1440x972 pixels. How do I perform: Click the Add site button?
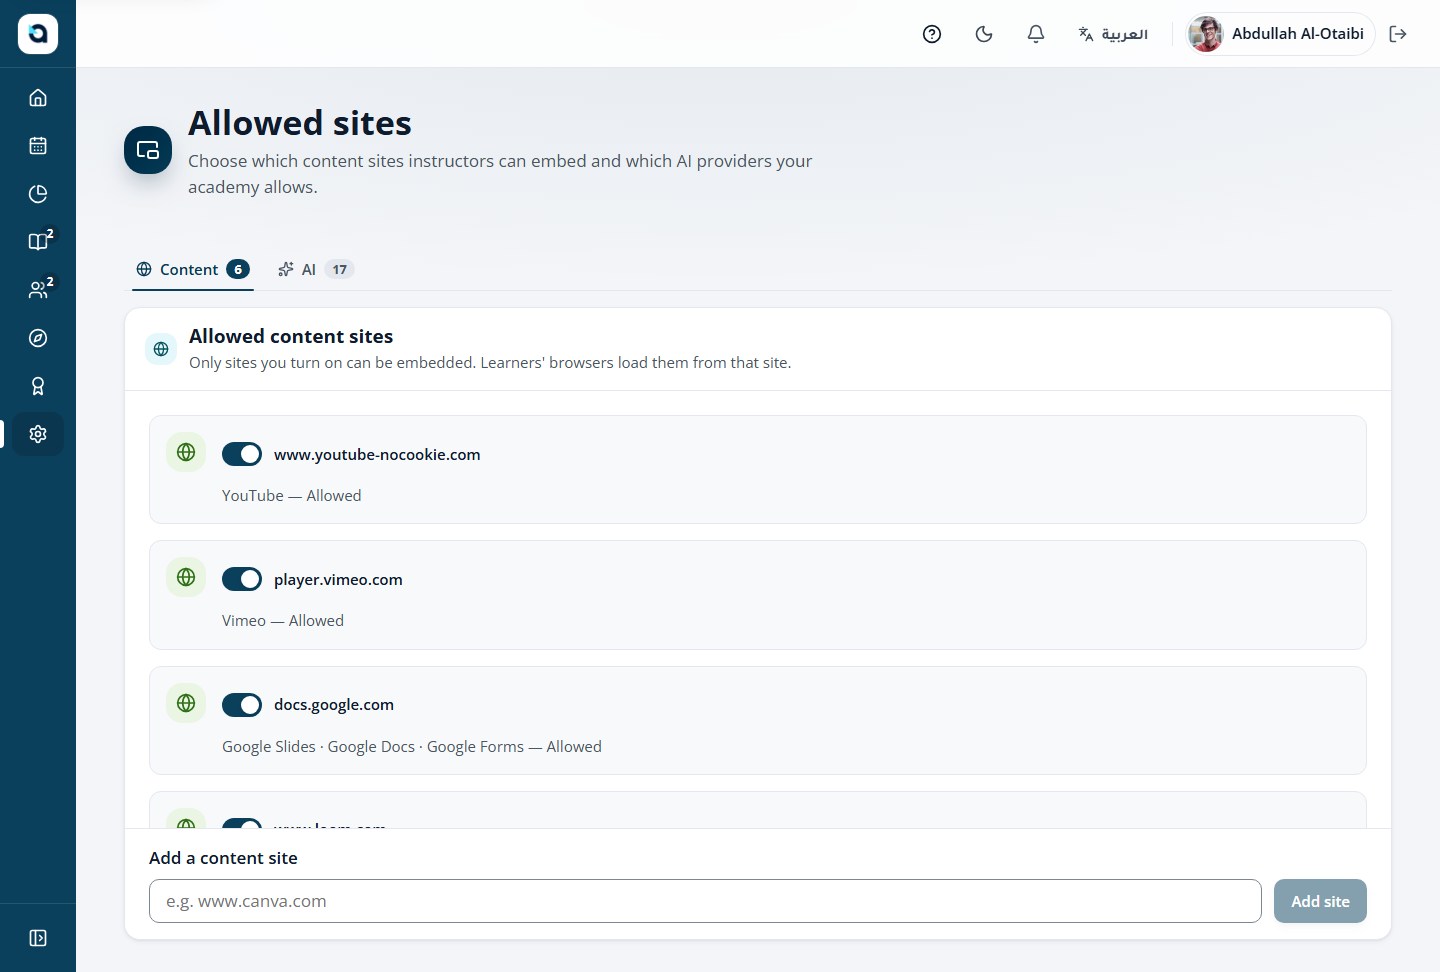tap(1320, 901)
